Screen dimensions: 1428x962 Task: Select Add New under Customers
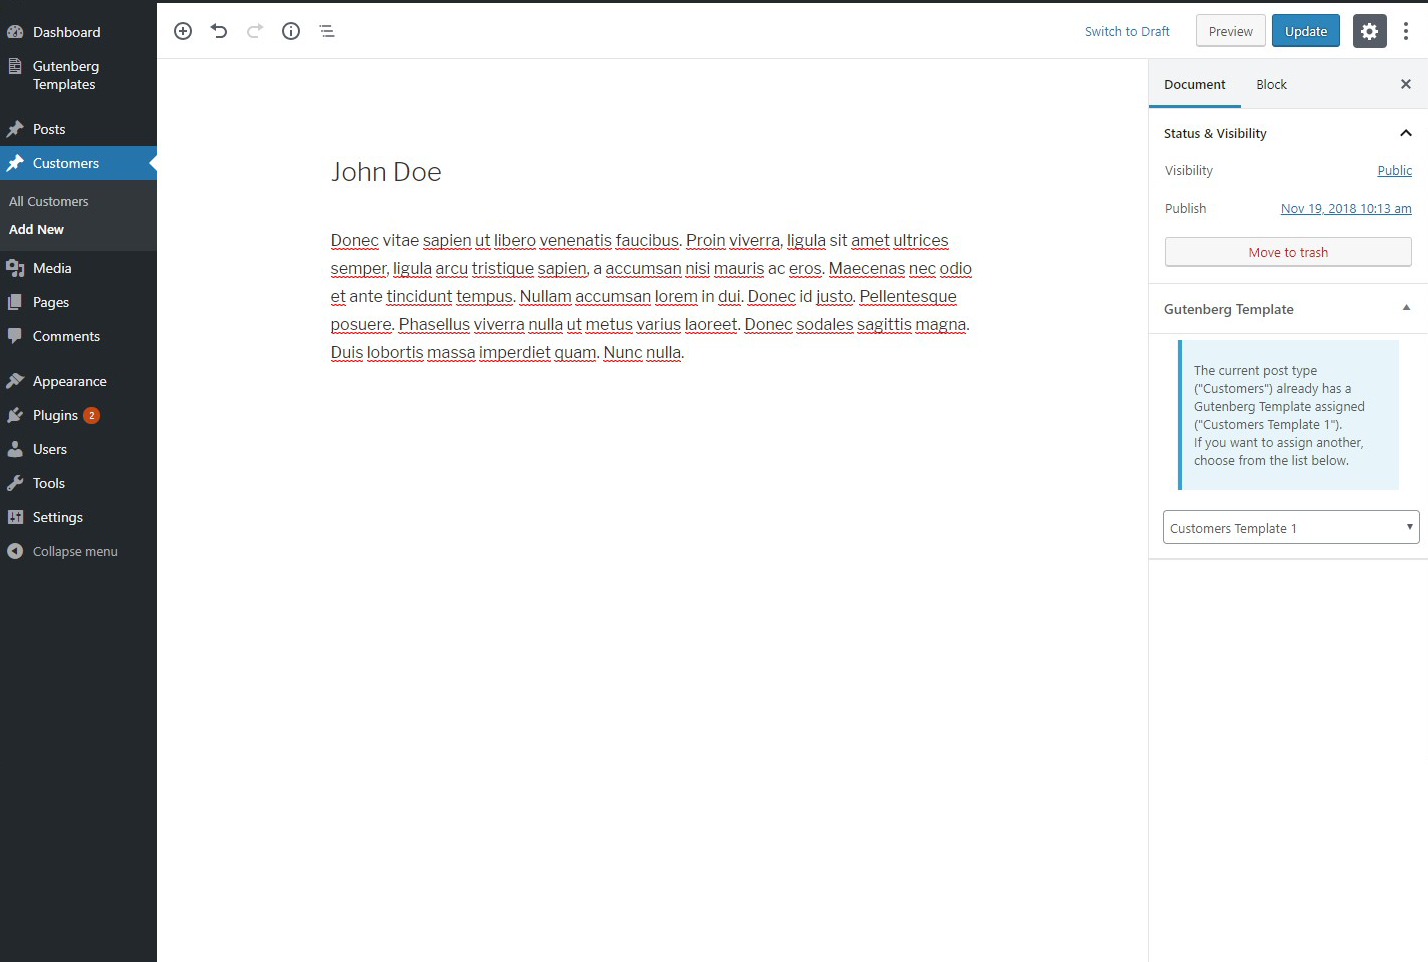tap(36, 229)
